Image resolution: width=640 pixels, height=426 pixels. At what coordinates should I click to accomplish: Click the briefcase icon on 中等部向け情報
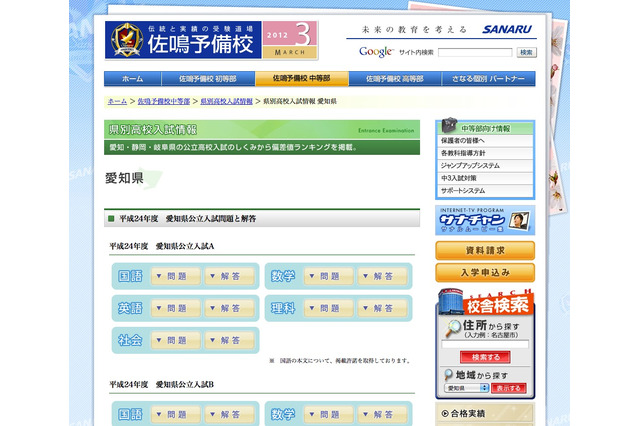[449, 125]
